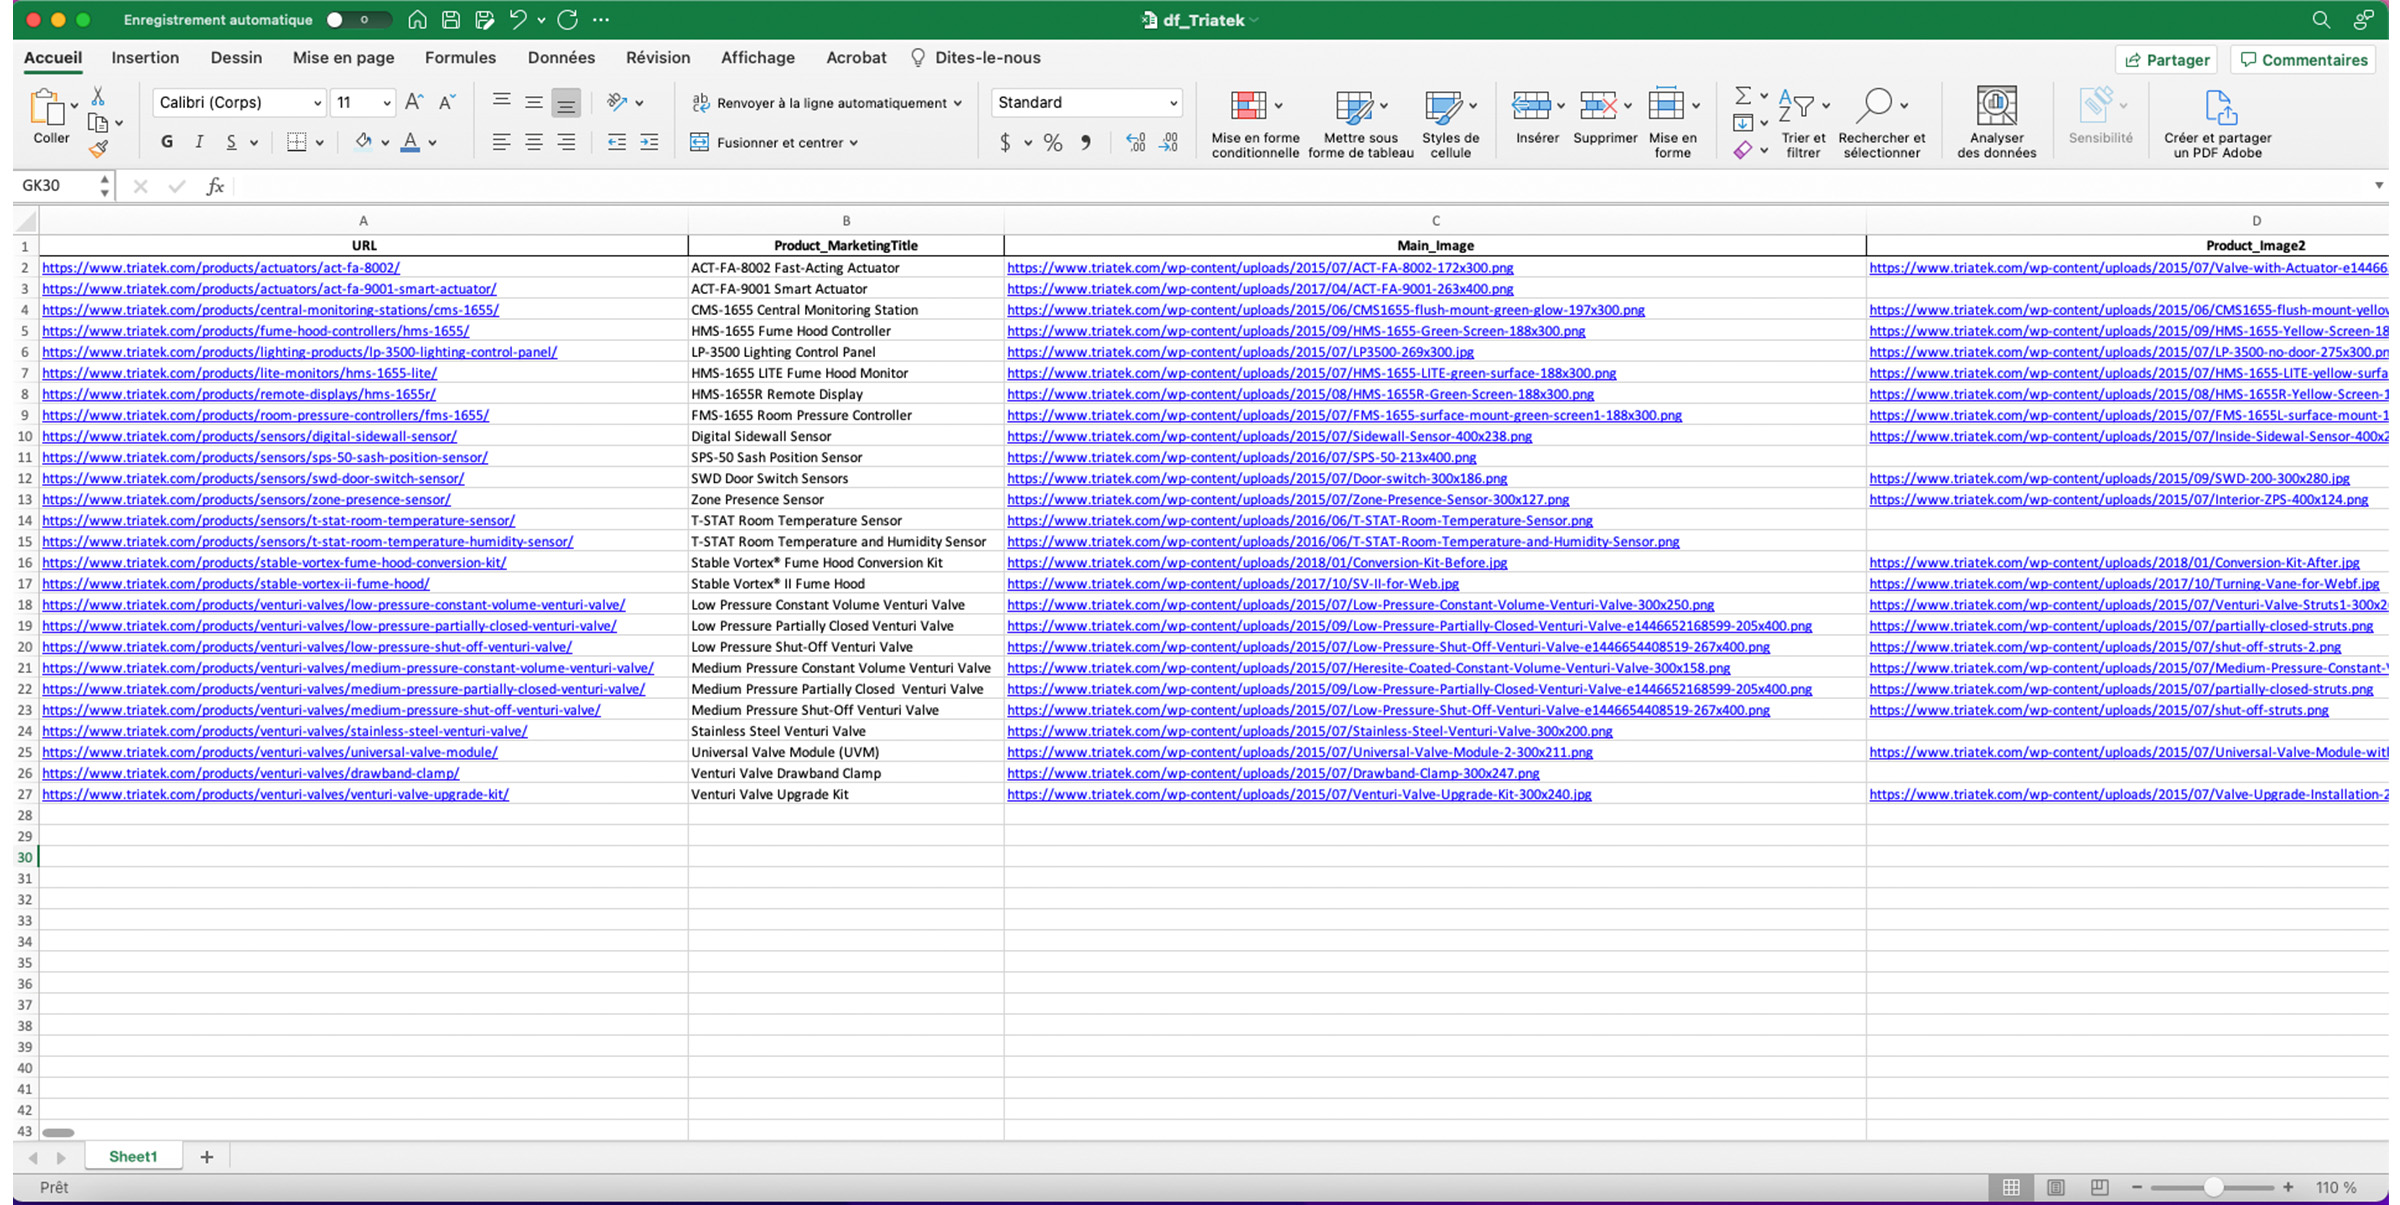Viewport: 2400px width, 1205px height.
Task: Open the Currency format dropdown arrow
Action: [x=1028, y=143]
